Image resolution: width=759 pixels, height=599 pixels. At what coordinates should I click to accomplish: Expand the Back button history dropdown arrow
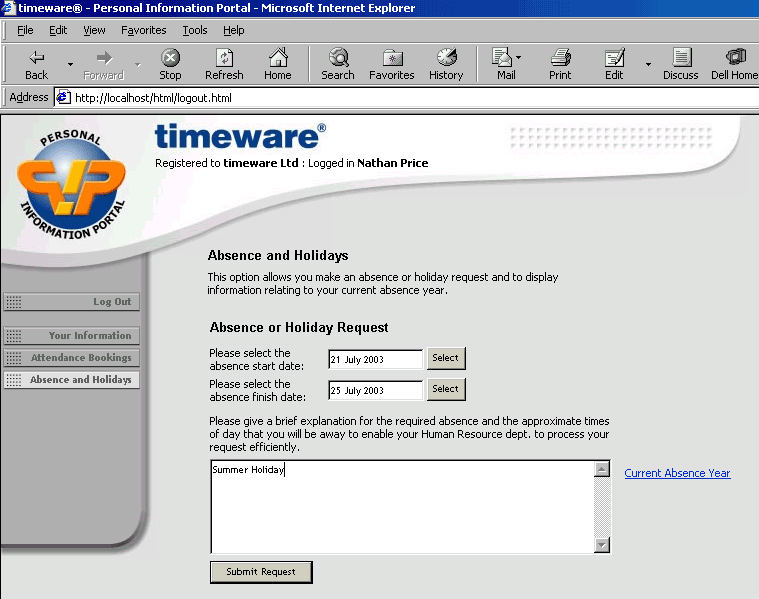pos(70,64)
